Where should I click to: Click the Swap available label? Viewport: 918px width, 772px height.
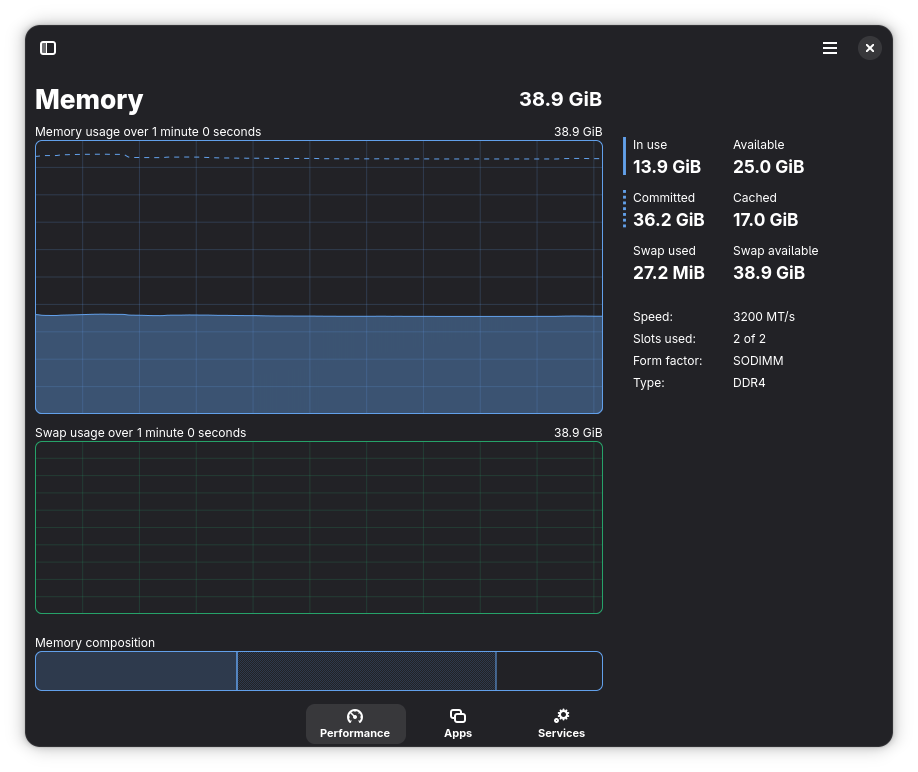click(x=775, y=251)
